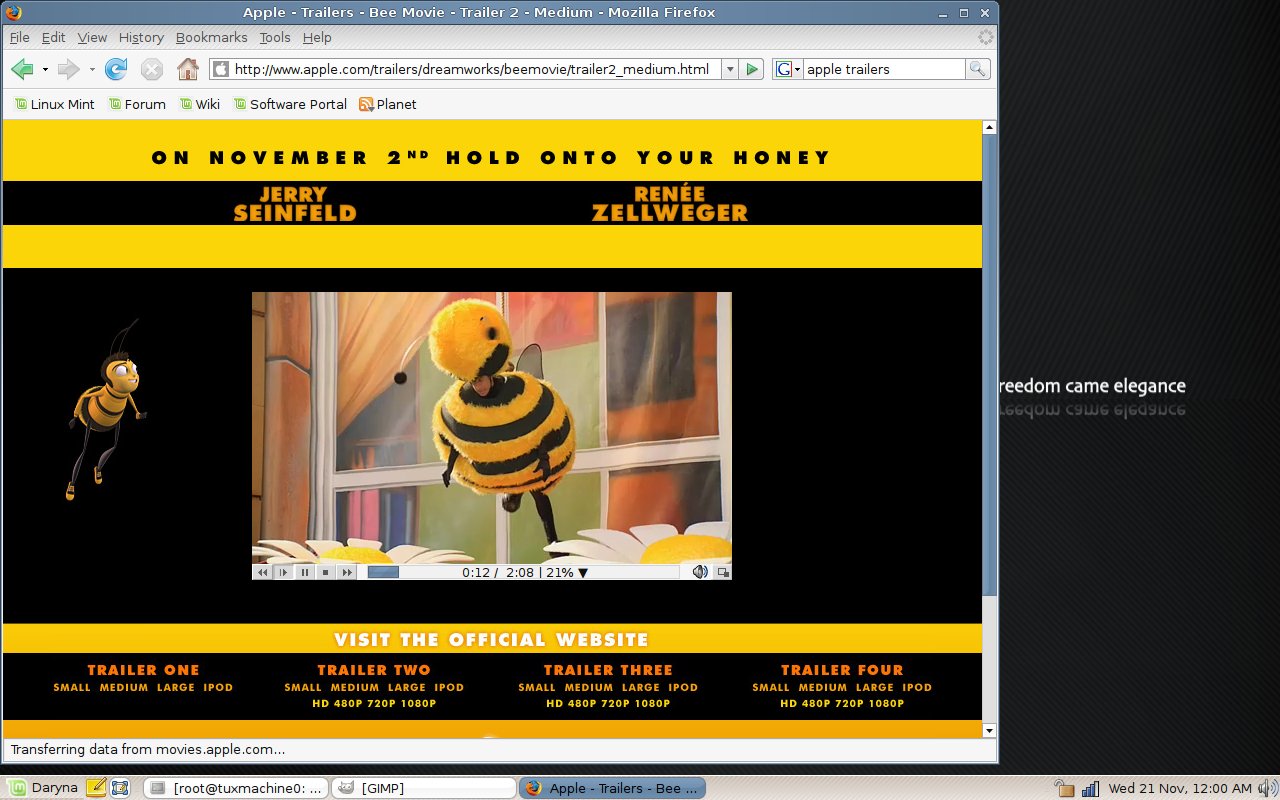Screen dimensions: 1280x800
Task: Click the system tray lock/update icon
Action: pos(1064,788)
